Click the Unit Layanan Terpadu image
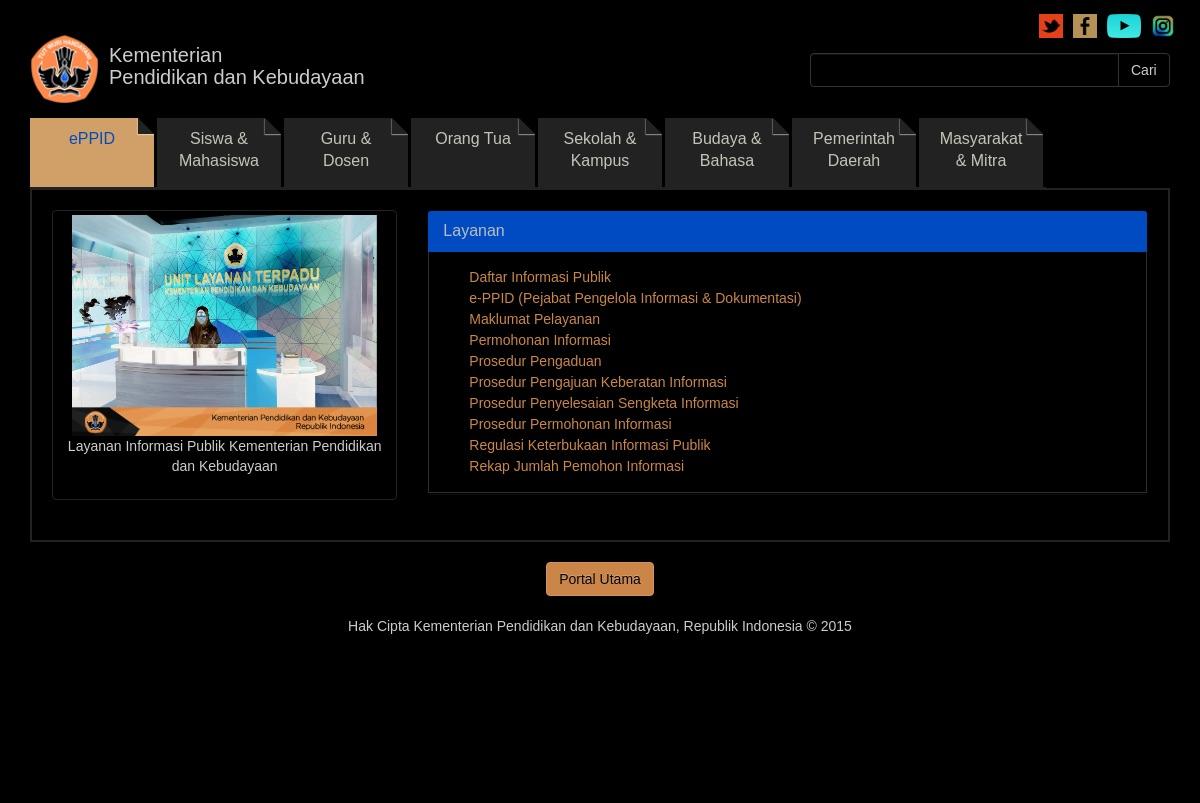The image size is (1200, 803). [x=224, y=325]
